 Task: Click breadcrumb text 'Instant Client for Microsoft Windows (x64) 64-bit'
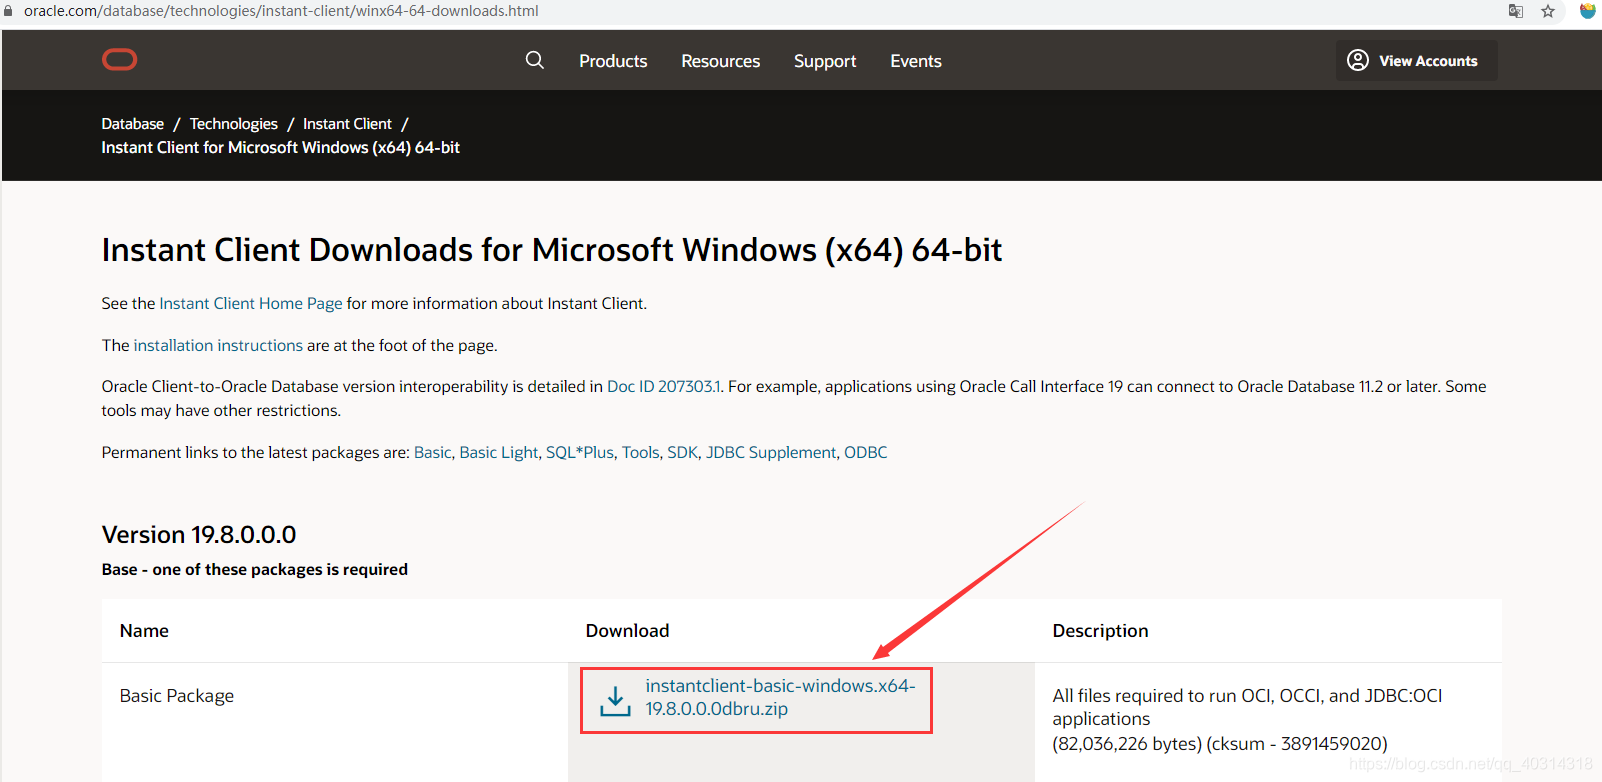click(x=281, y=148)
